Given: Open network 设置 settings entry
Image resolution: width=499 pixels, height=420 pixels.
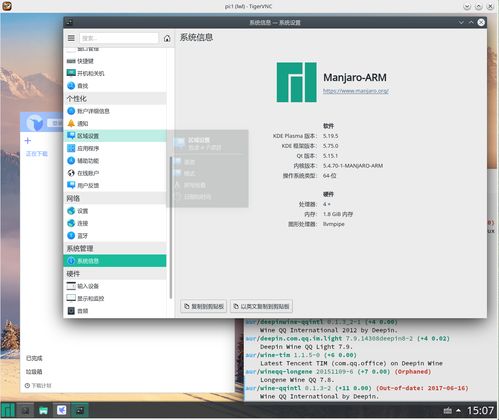Looking at the screenshot, I should 115,211.
